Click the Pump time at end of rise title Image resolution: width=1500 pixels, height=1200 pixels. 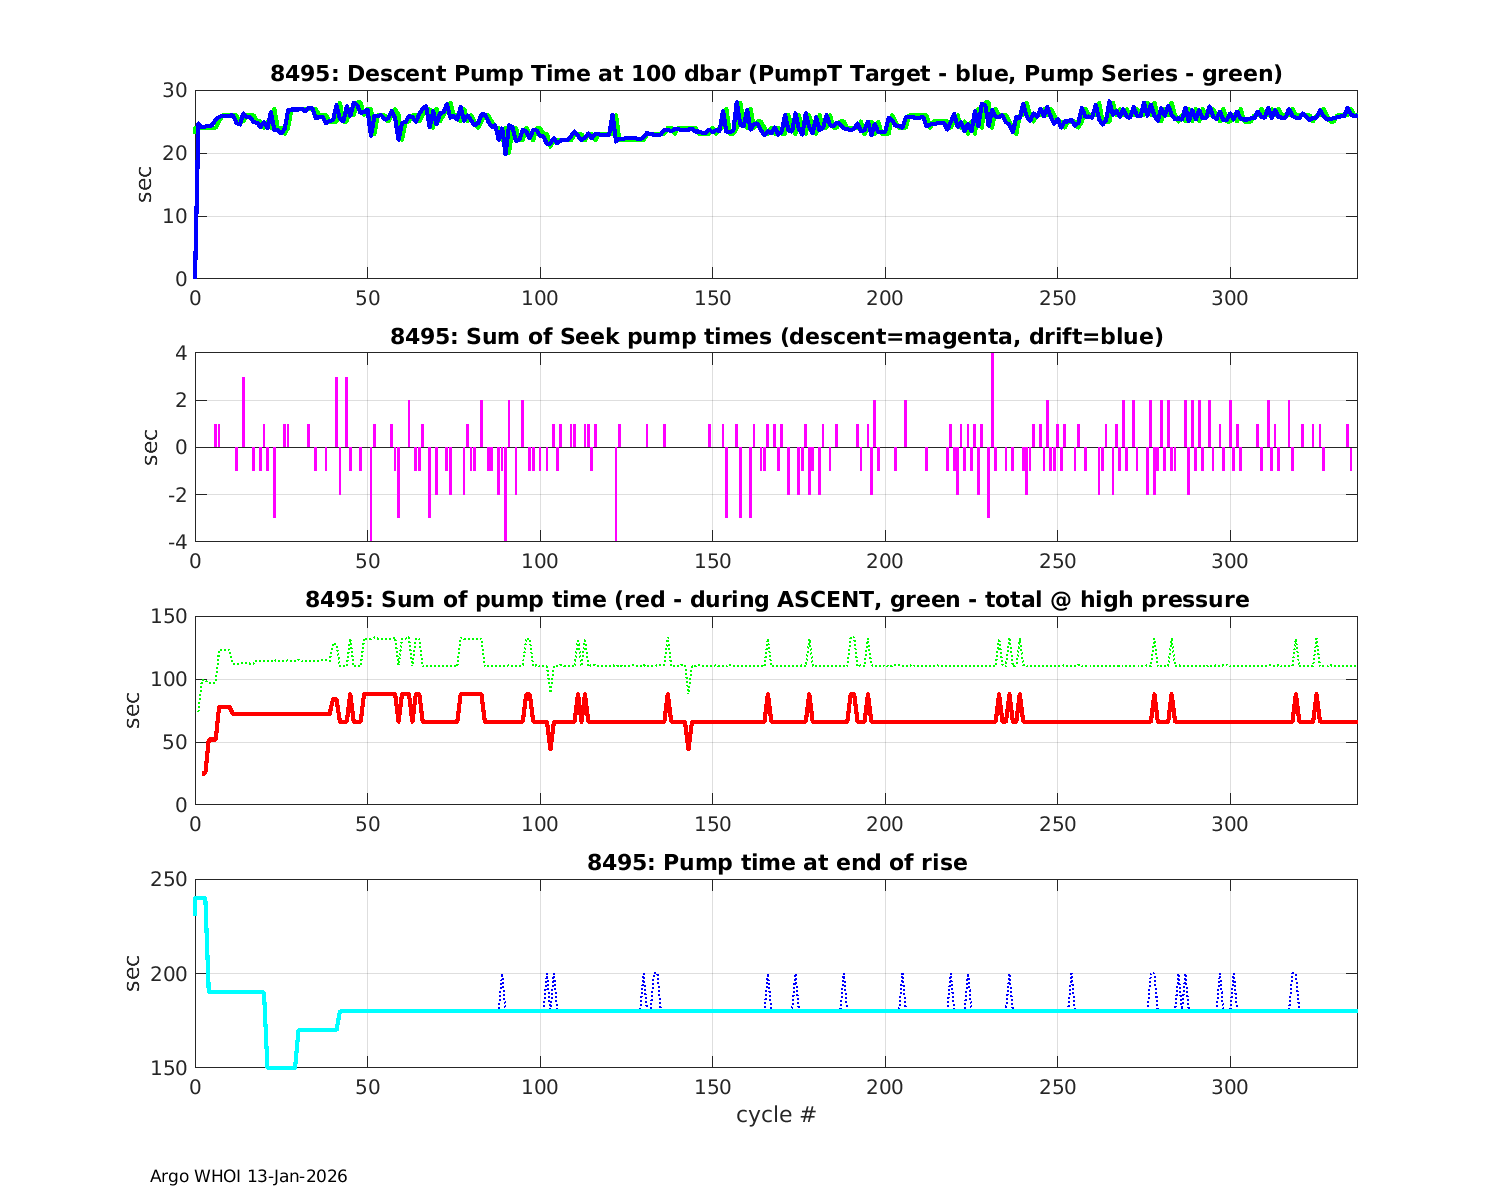coord(776,863)
